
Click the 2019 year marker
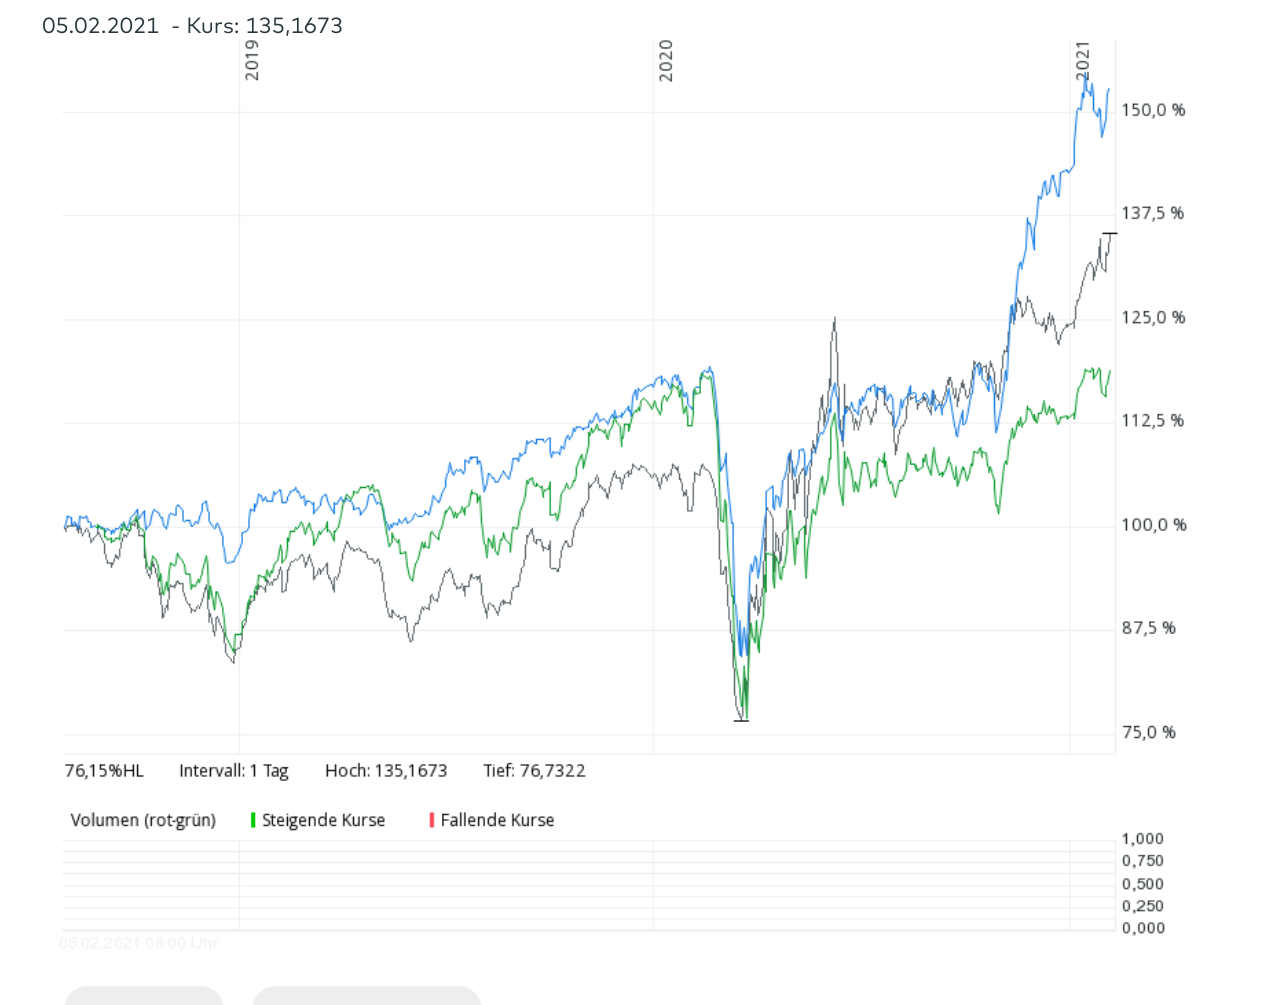[252, 60]
